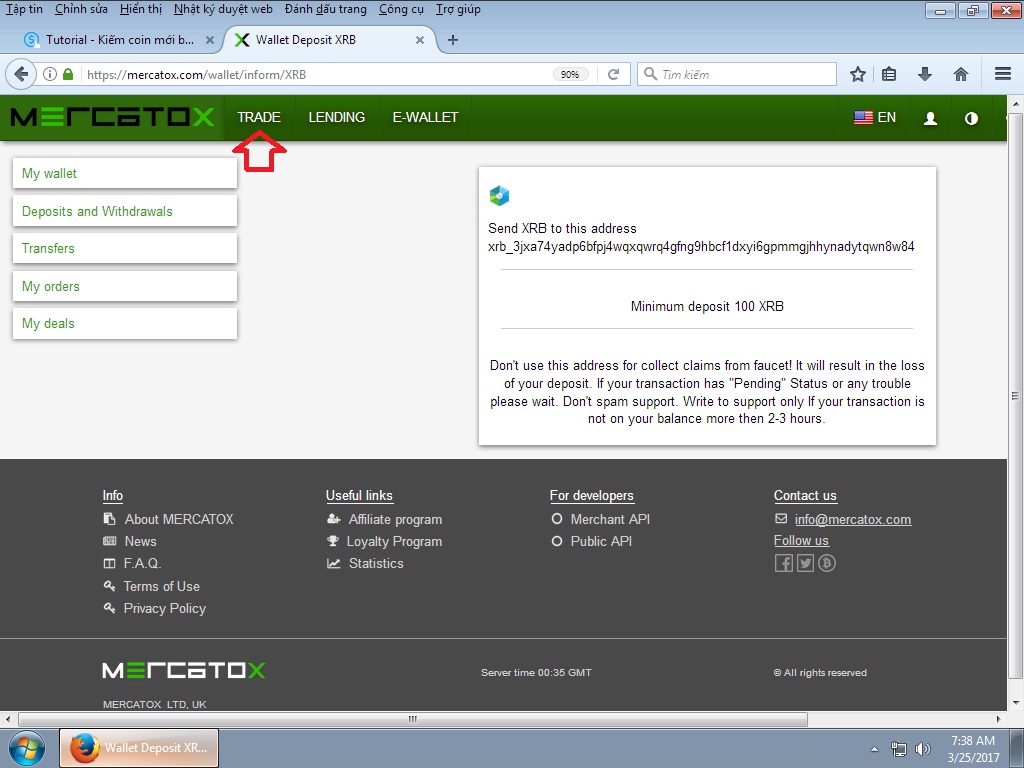
Task: Open Loyalty Program link
Action: [394, 541]
